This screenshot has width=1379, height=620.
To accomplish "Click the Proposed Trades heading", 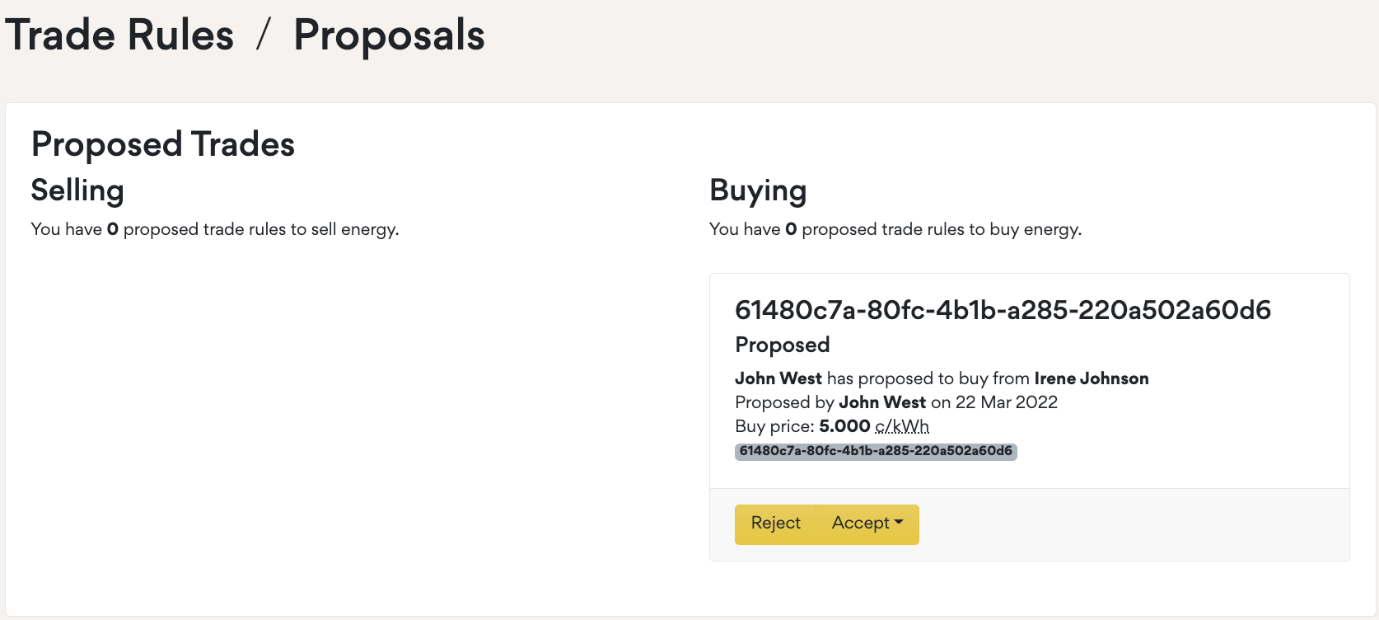I will 162,144.
